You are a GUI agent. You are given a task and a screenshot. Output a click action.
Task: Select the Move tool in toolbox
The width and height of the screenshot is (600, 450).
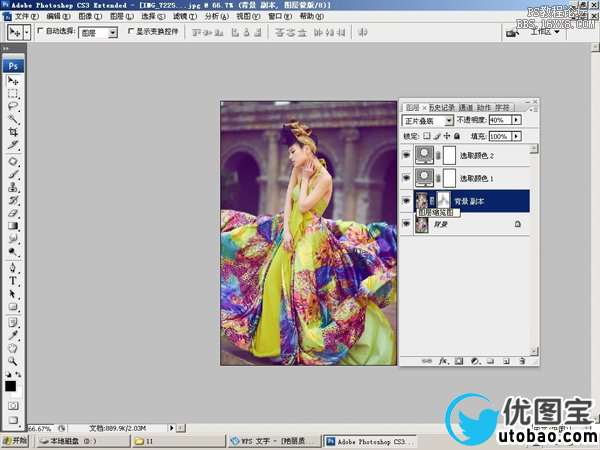tap(13, 81)
